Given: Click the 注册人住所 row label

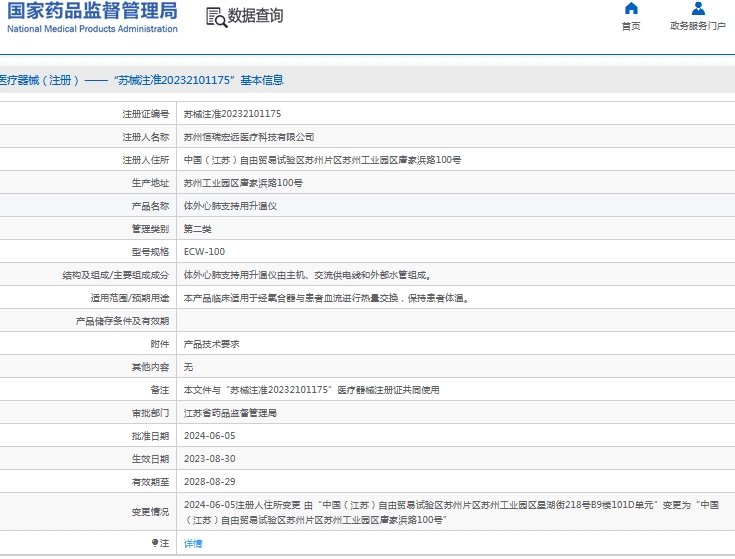Looking at the screenshot, I should [145, 160].
